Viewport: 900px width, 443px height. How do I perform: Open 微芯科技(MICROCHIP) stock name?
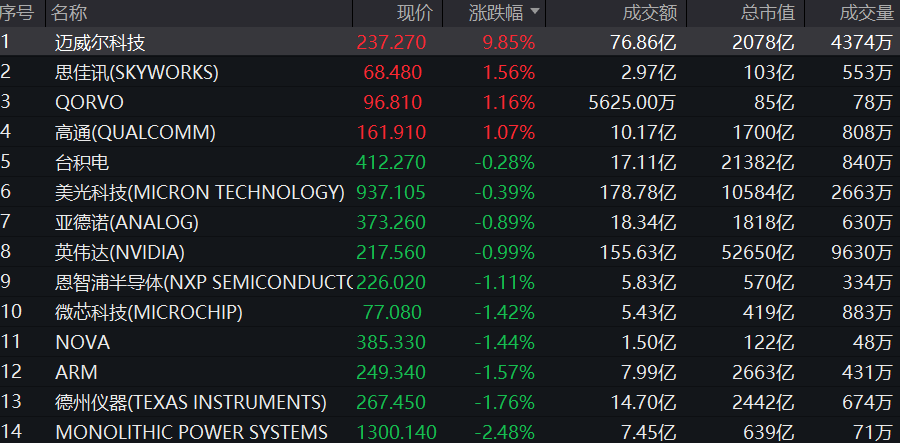(x=149, y=312)
